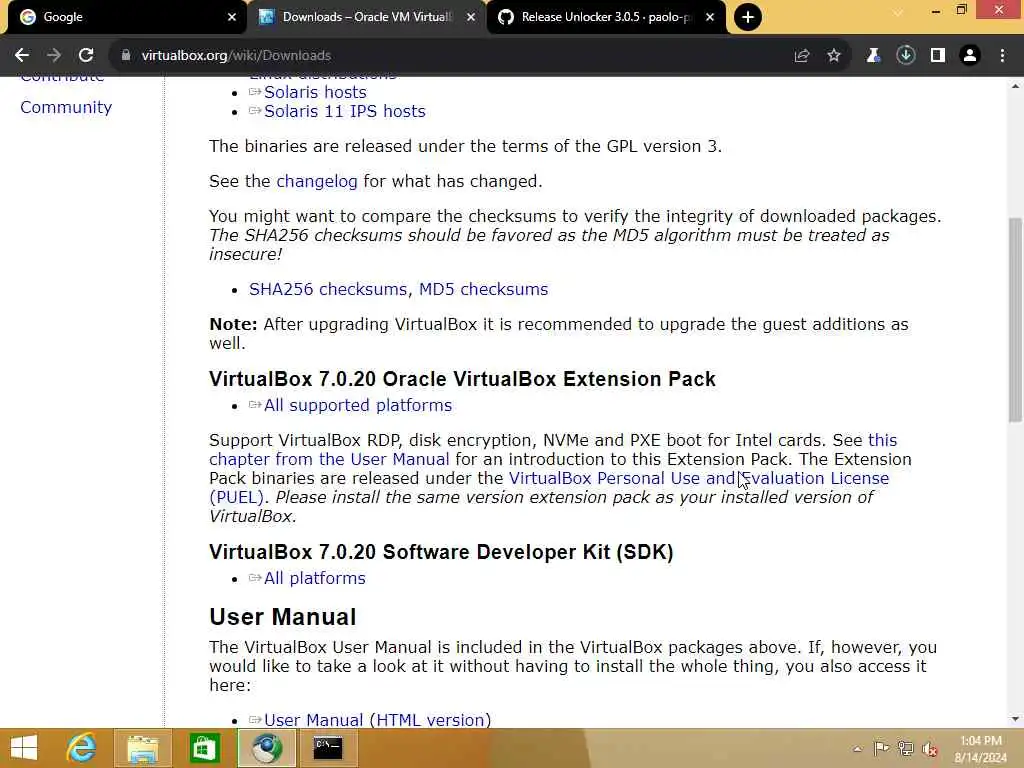Image resolution: width=1024 pixels, height=768 pixels.
Task: Open the changelog link
Action: 317,181
